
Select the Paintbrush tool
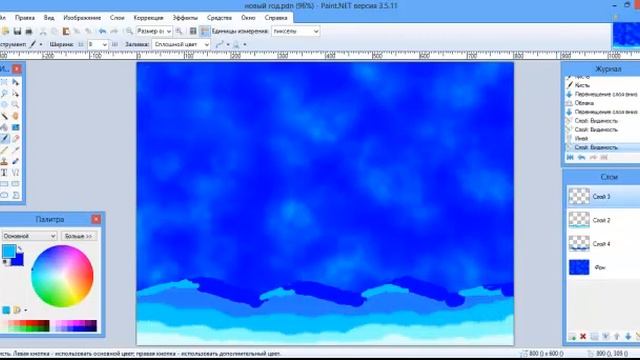4,139
